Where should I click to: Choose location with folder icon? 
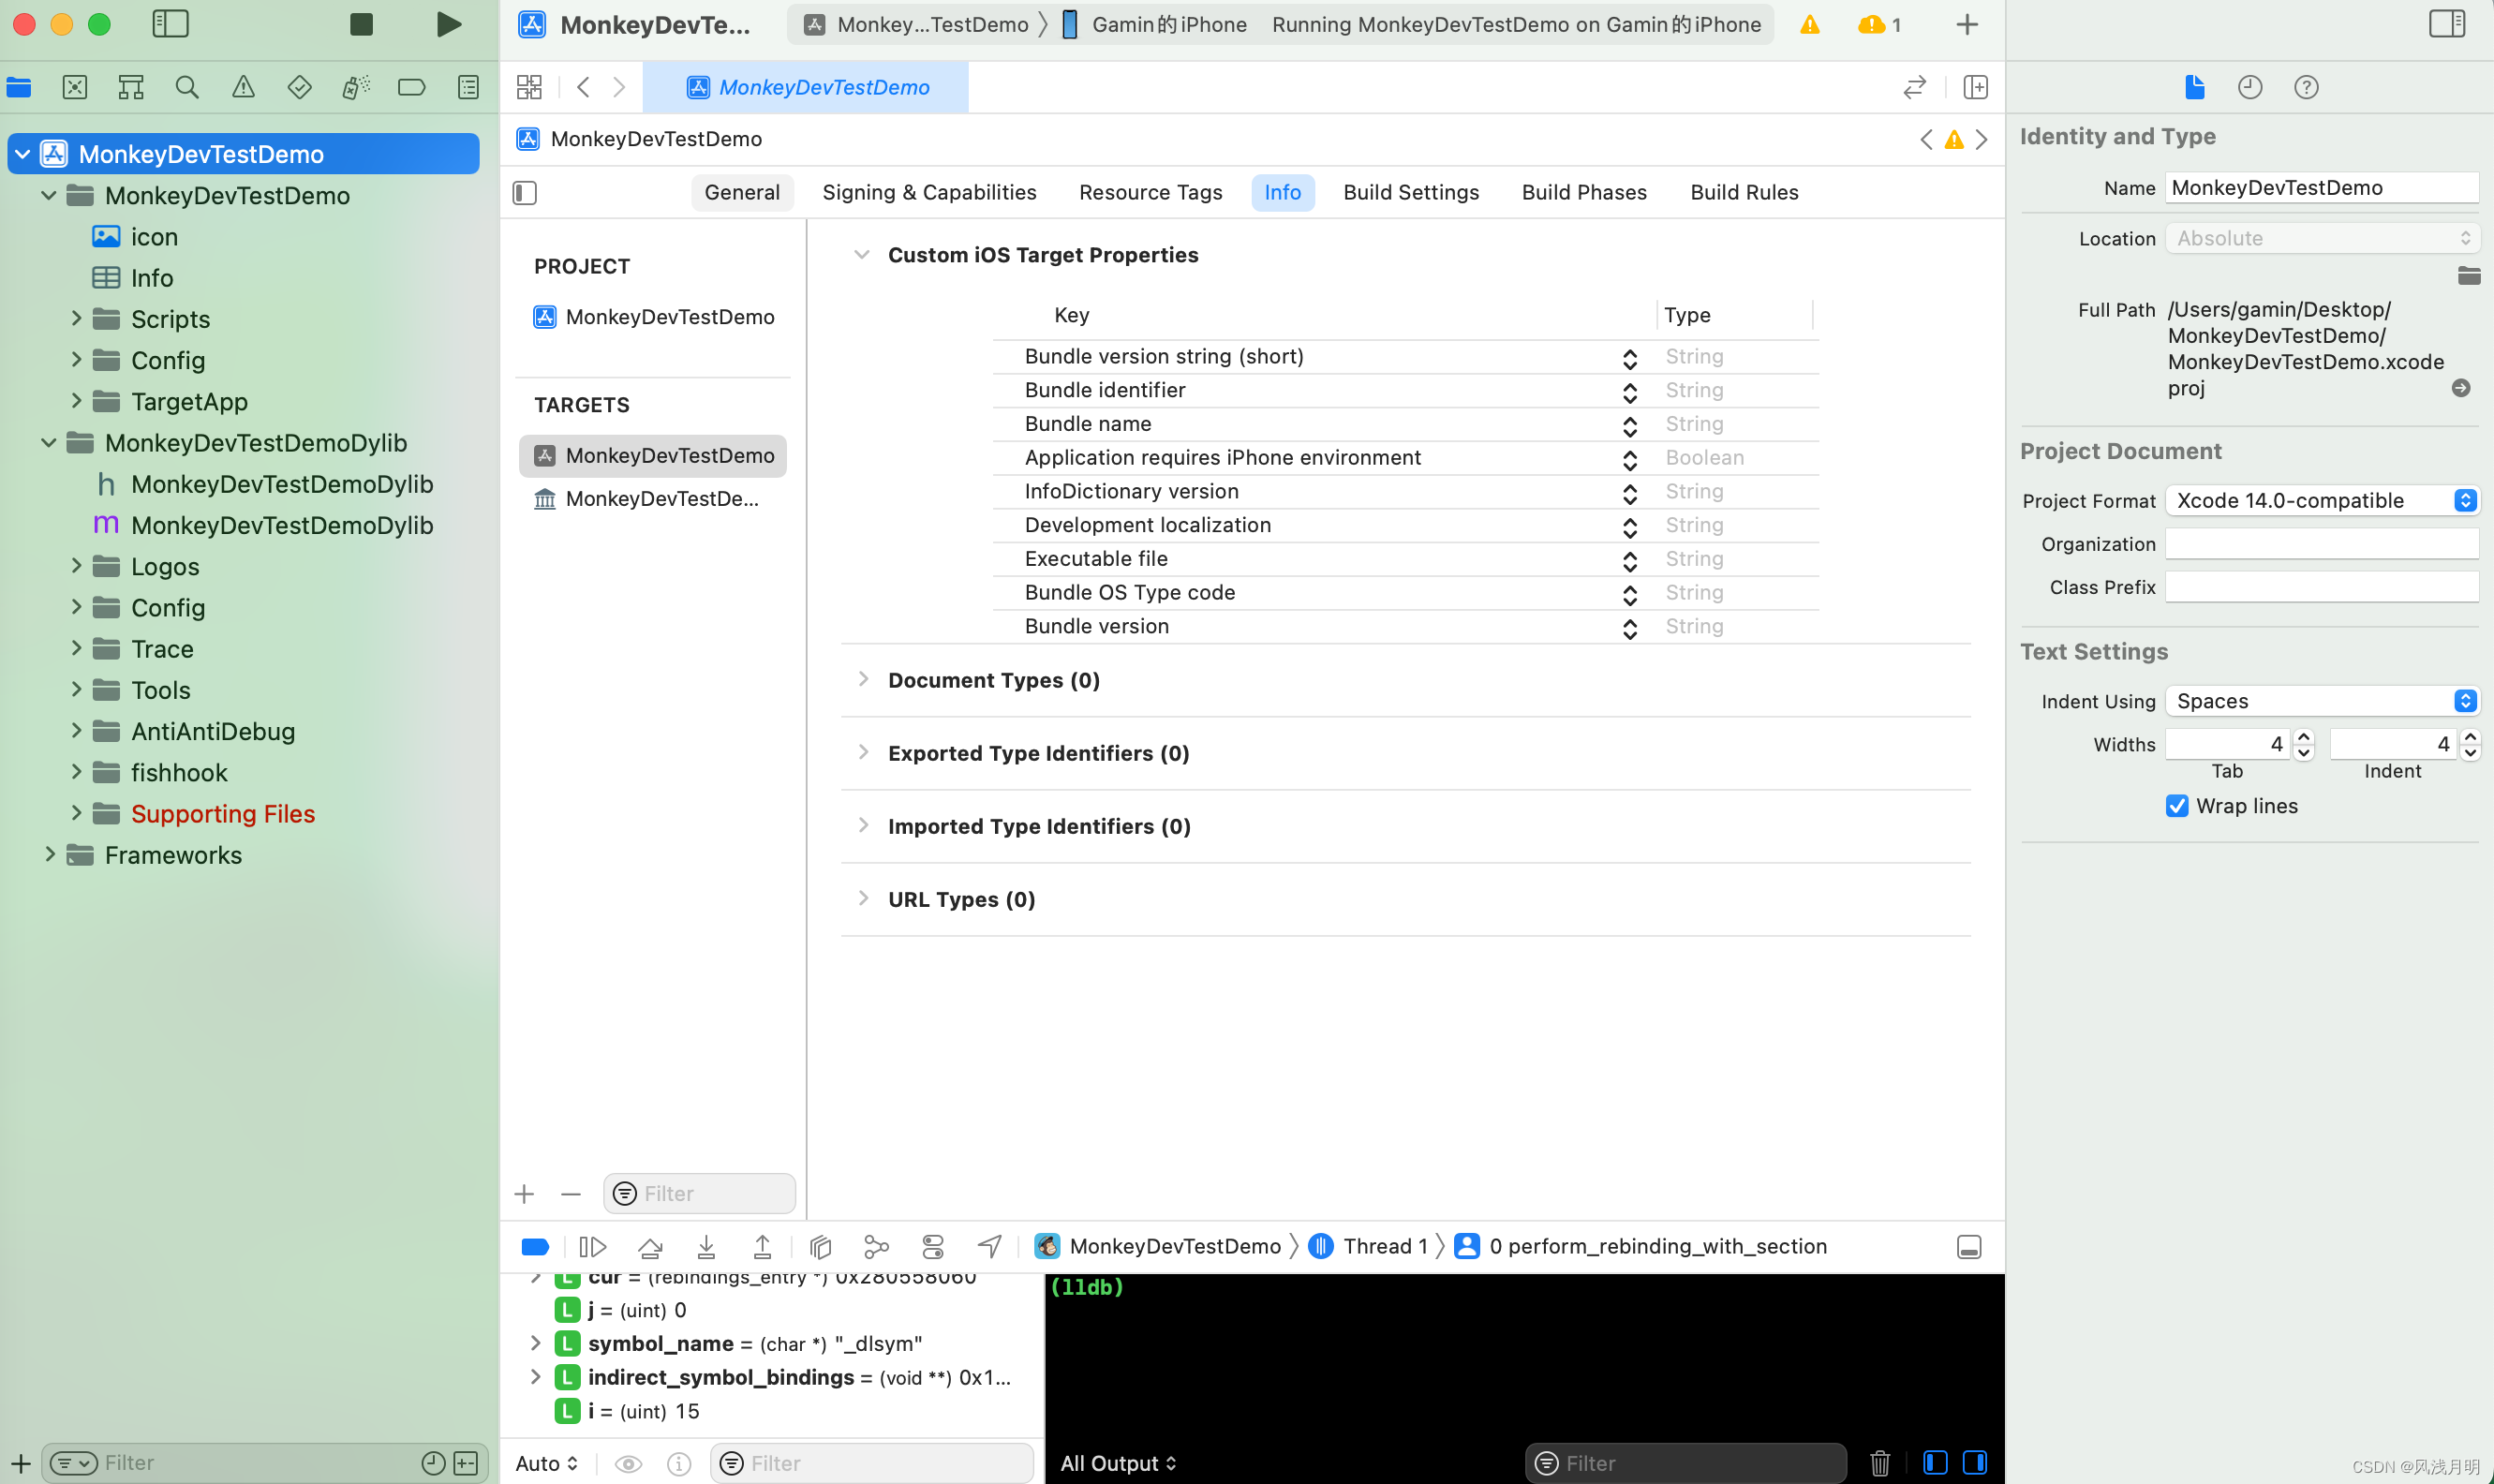[x=2468, y=276]
